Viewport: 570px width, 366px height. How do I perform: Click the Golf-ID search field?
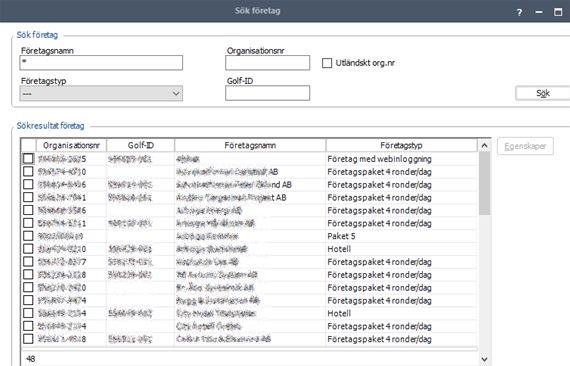(x=268, y=93)
